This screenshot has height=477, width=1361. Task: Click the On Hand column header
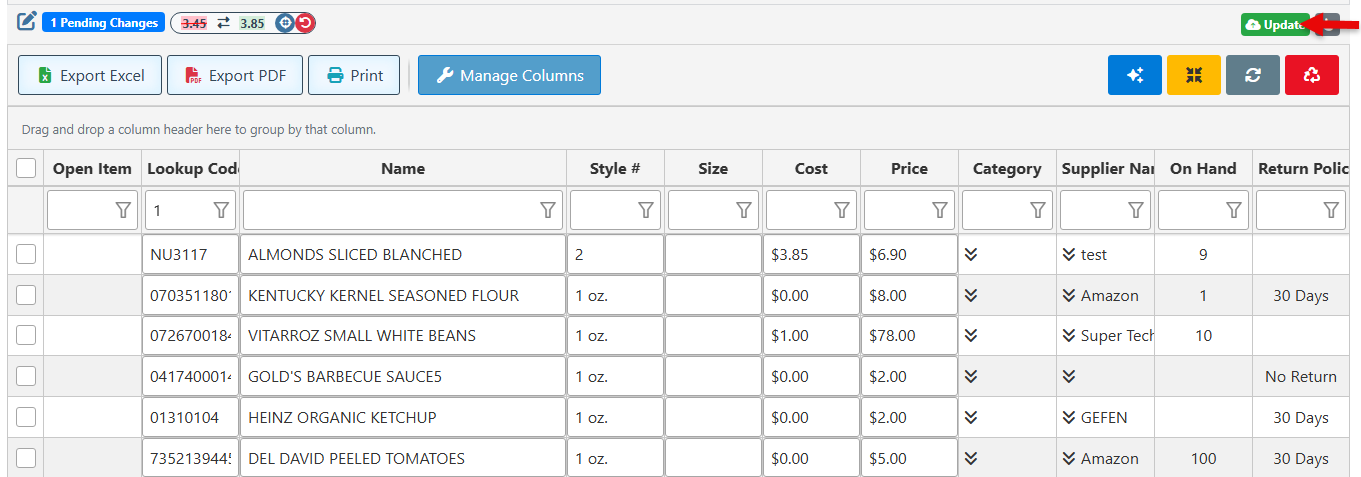click(1203, 169)
